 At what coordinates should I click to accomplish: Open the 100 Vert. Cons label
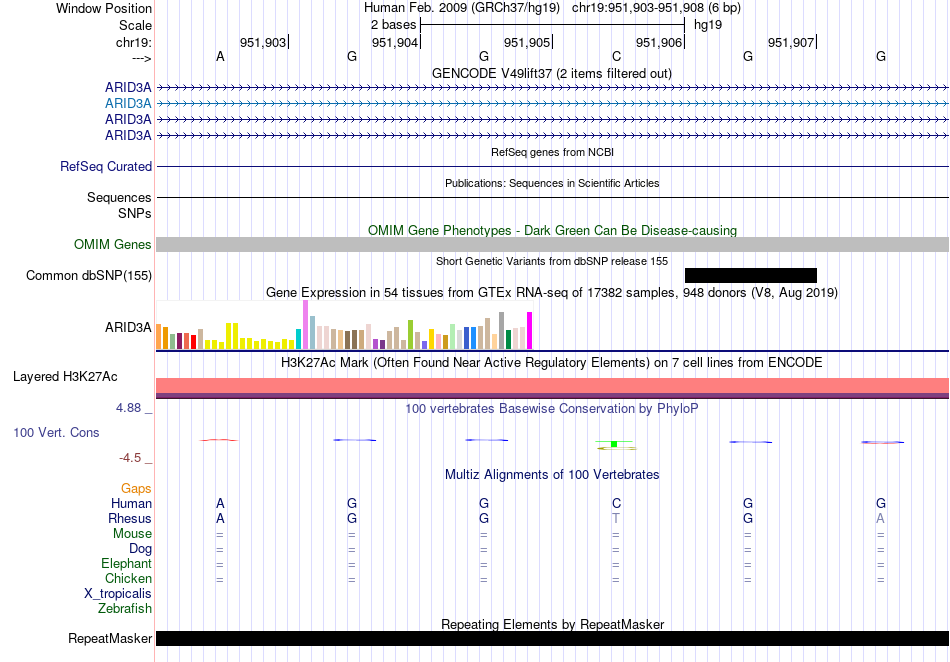pyautogui.click(x=56, y=432)
